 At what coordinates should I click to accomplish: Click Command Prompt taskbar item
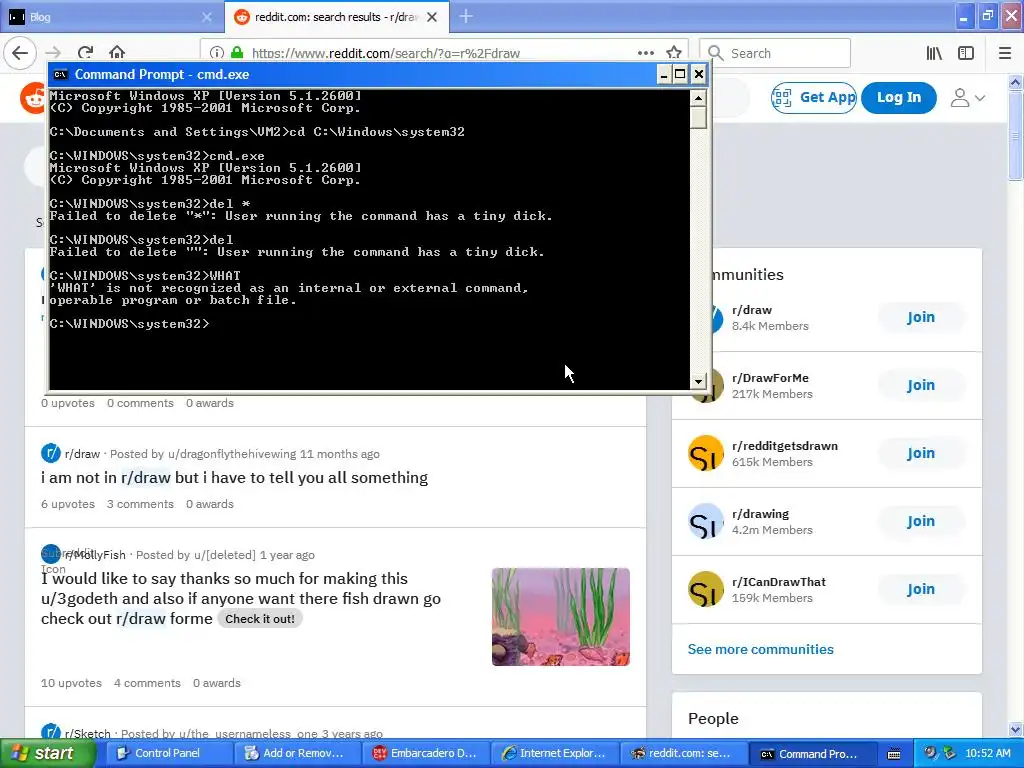coord(810,754)
